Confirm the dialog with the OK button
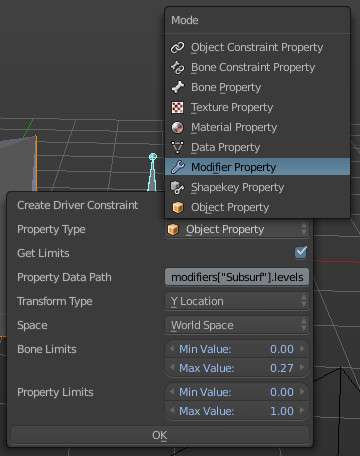 coord(160,435)
